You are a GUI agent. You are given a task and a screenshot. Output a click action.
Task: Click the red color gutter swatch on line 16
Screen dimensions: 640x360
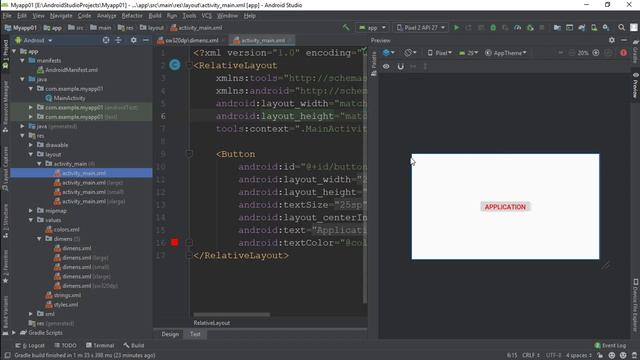175,242
